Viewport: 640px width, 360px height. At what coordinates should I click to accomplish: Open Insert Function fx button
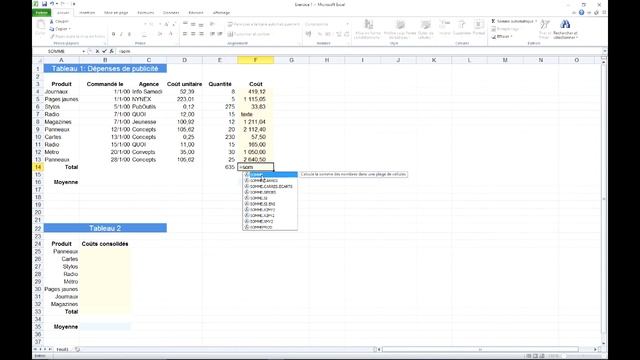point(111,51)
